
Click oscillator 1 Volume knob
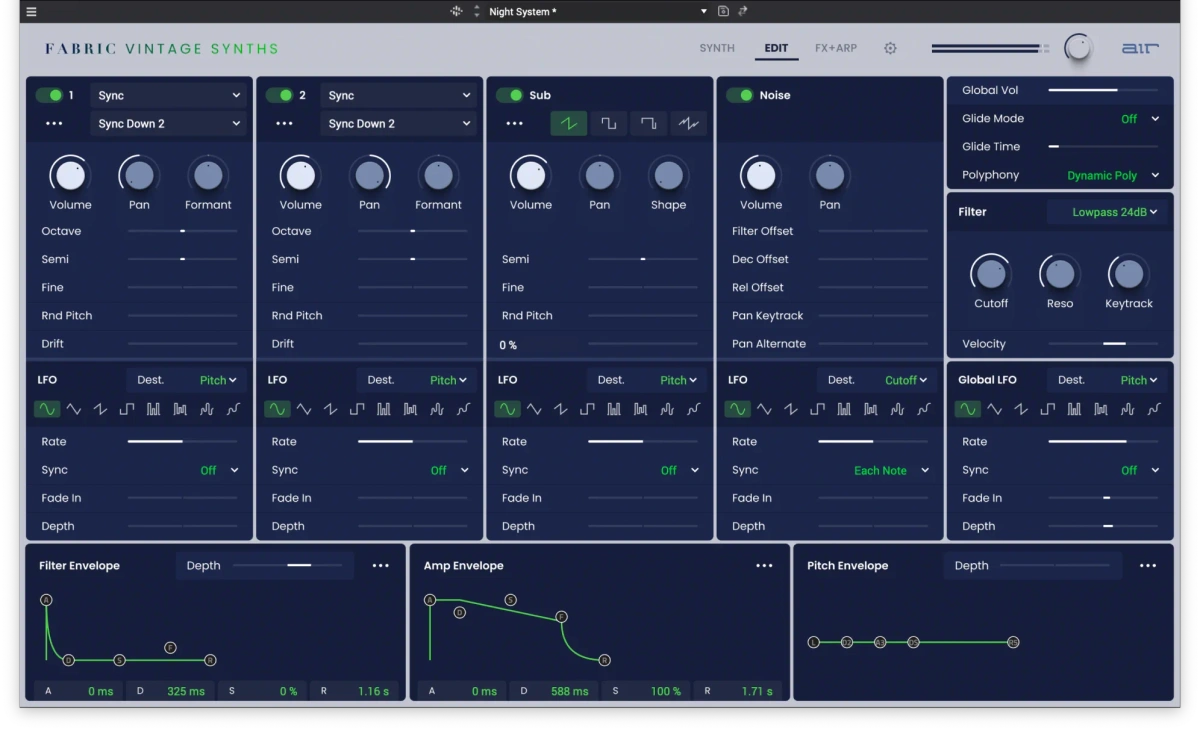(x=70, y=175)
